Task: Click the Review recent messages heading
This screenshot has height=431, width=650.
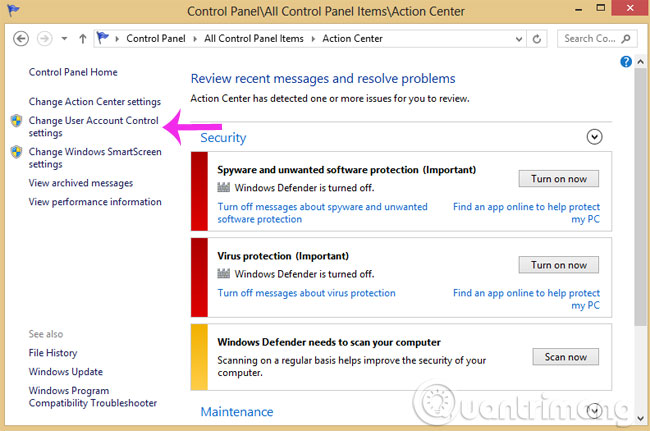Action: (323, 79)
